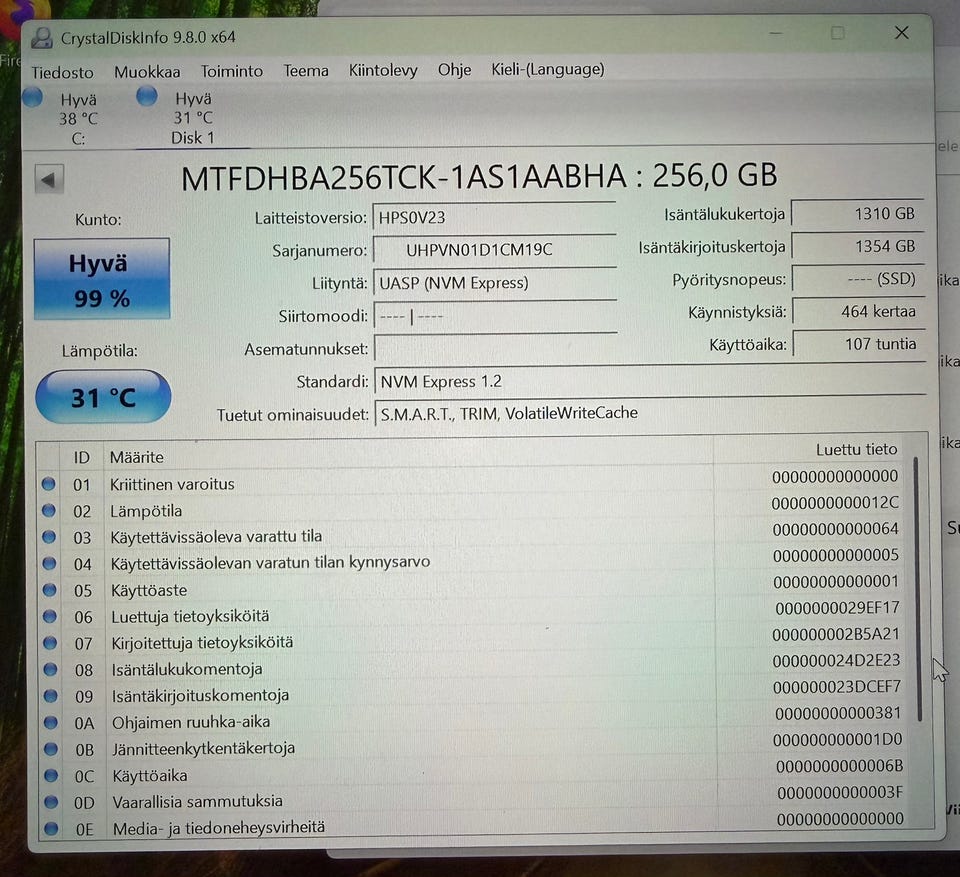Click status dot for Käyttöaste row
Screen dimensions: 960x877
[49, 590]
